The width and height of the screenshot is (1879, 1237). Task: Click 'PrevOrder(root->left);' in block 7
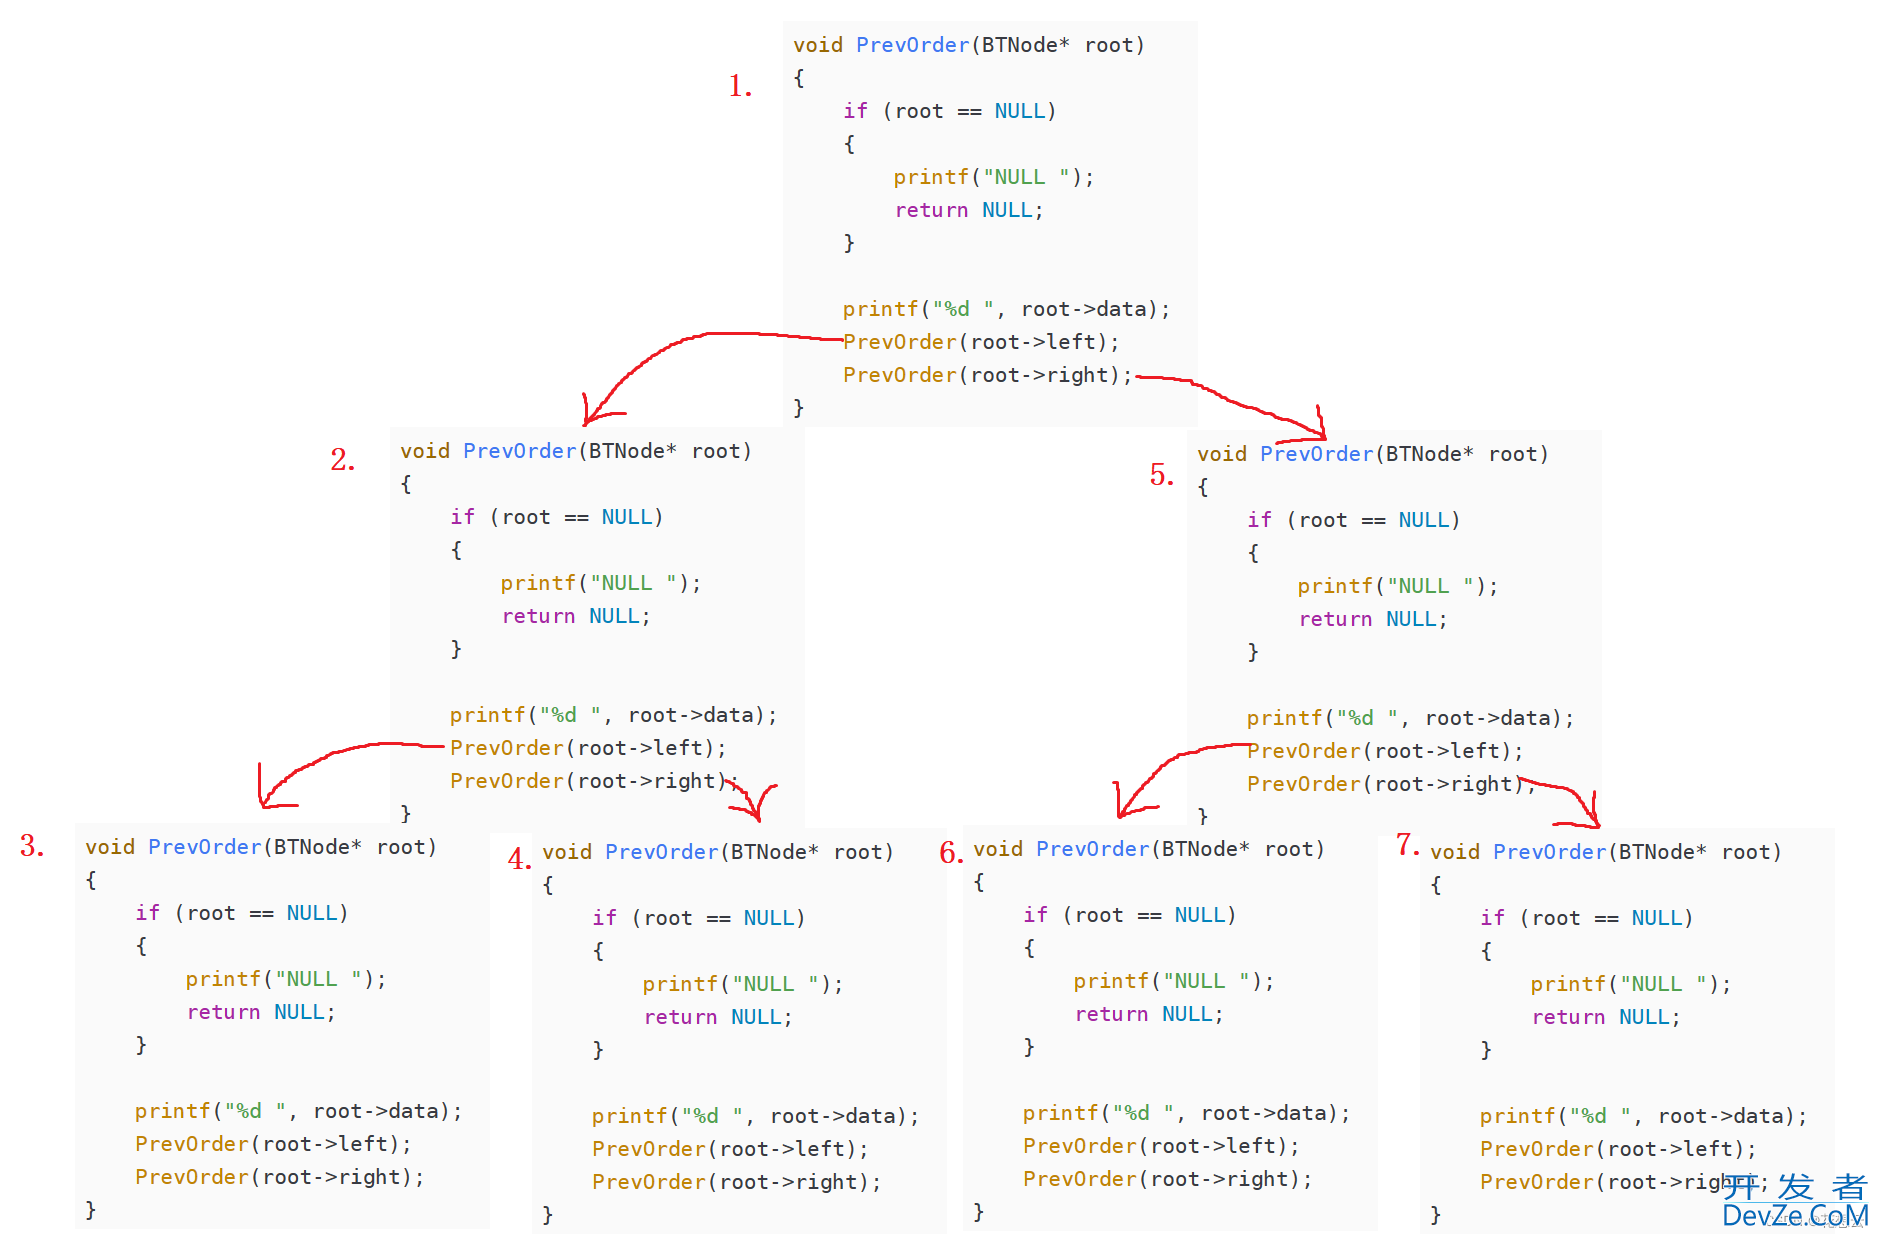(1618, 1149)
